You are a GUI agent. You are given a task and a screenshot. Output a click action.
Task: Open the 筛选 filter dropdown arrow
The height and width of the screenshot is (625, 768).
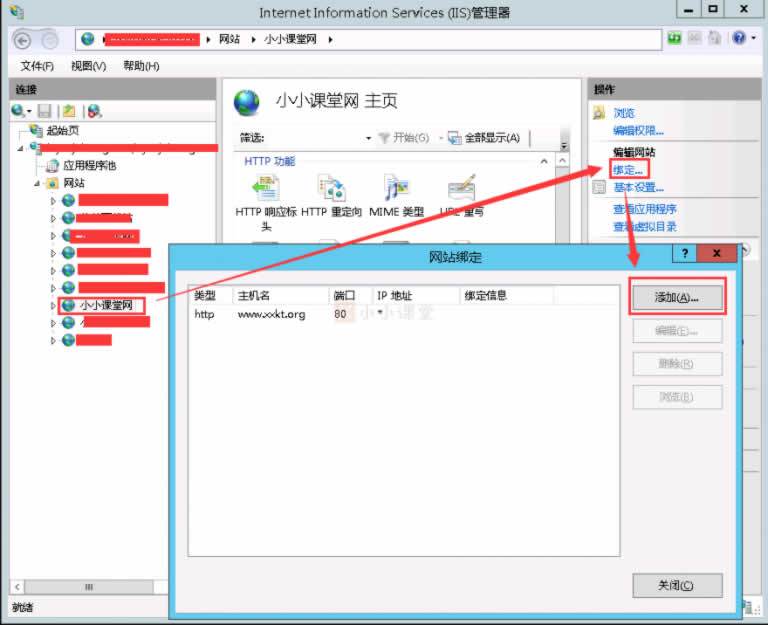pyautogui.click(x=368, y=138)
